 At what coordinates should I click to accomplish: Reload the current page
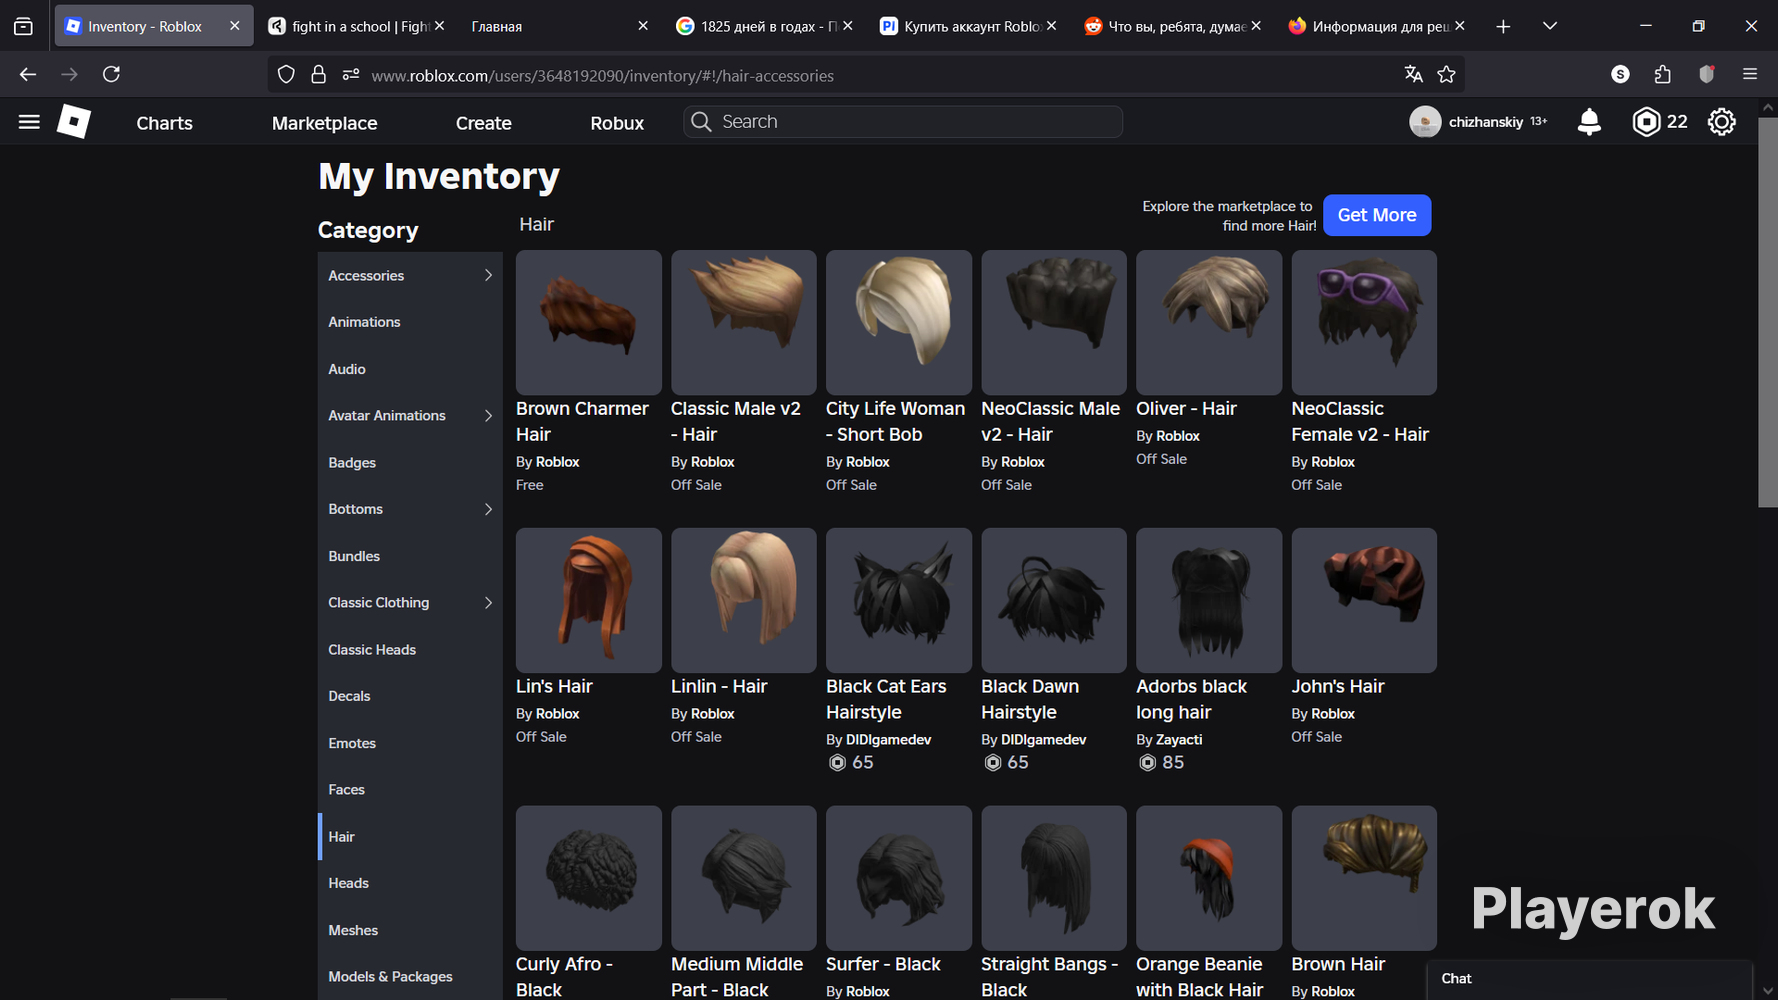tap(111, 74)
